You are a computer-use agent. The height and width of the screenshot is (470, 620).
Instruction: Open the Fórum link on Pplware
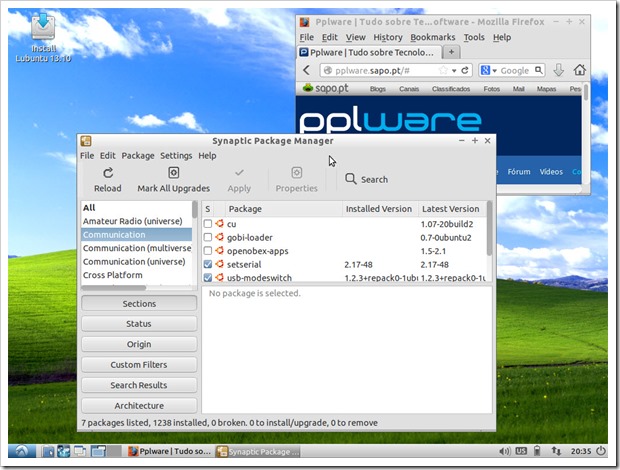click(519, 172)
